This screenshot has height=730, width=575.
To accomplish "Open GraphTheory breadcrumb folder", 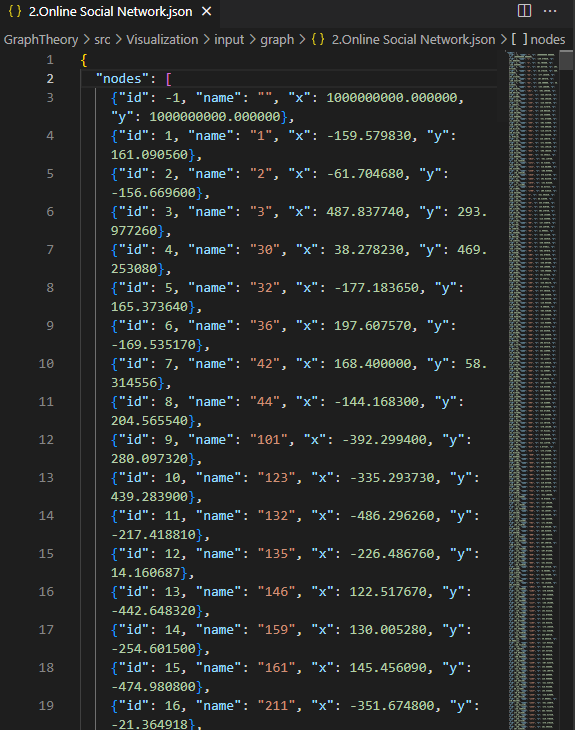I will [x=41, y=40].
